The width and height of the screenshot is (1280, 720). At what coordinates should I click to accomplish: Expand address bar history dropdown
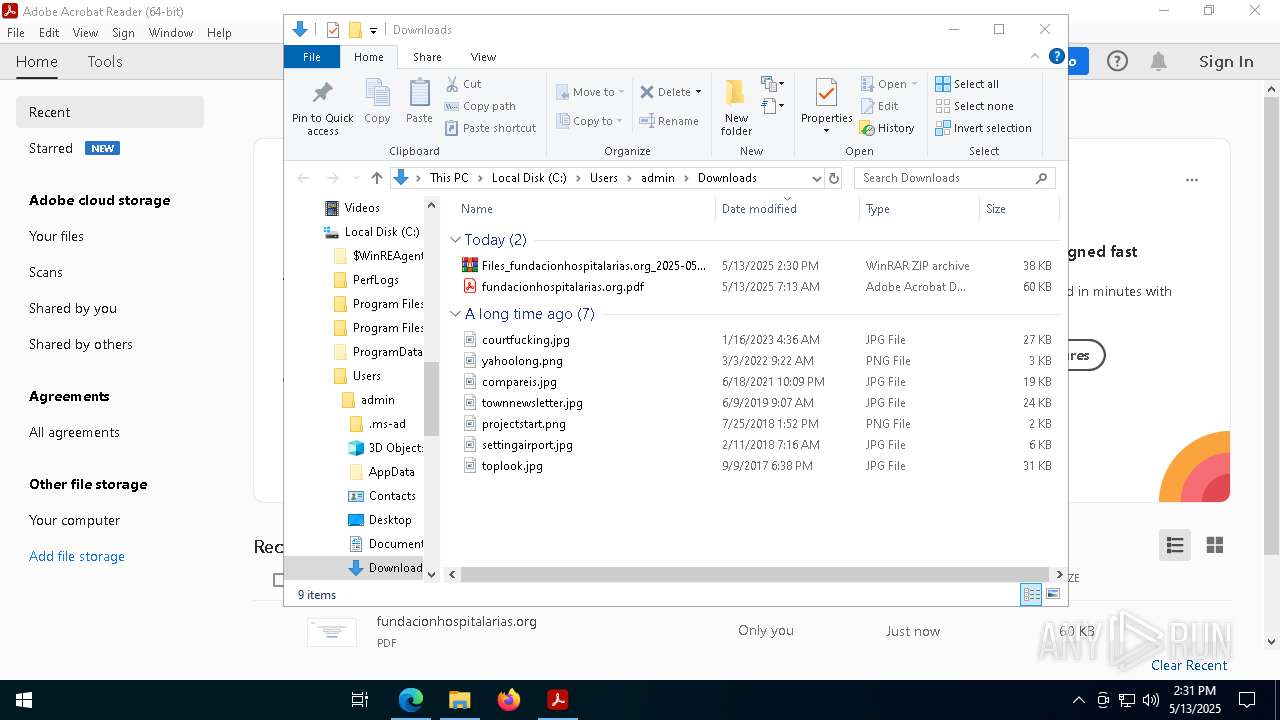click(x=816, y=178)
